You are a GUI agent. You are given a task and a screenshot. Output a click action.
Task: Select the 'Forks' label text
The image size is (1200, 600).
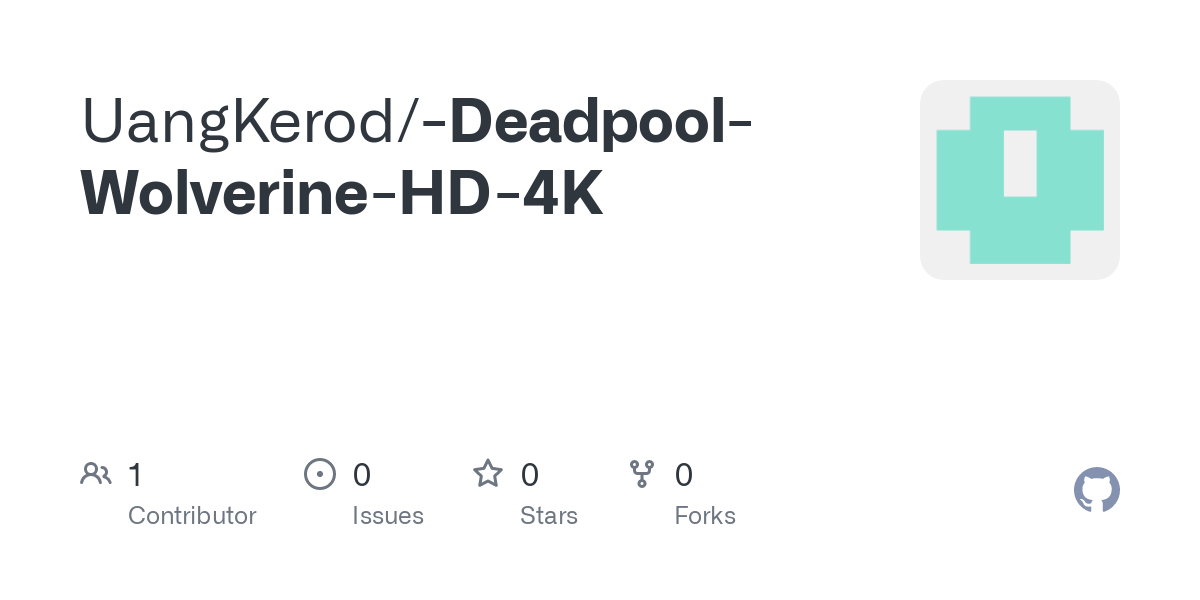pos(705,516)
